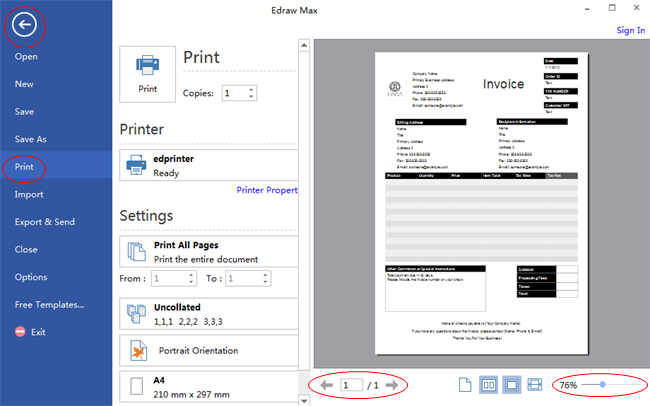Click the large Print printer button
The height and width of the screenshot is (406, 650).
pos(147,73)
